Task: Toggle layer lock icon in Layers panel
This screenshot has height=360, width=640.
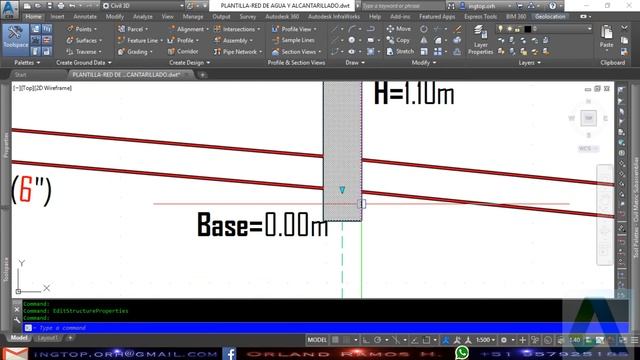Action: [518, 29]
